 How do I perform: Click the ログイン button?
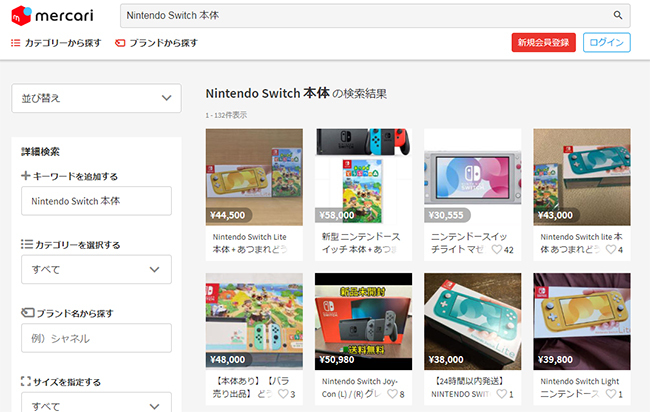tap(608, 42)
